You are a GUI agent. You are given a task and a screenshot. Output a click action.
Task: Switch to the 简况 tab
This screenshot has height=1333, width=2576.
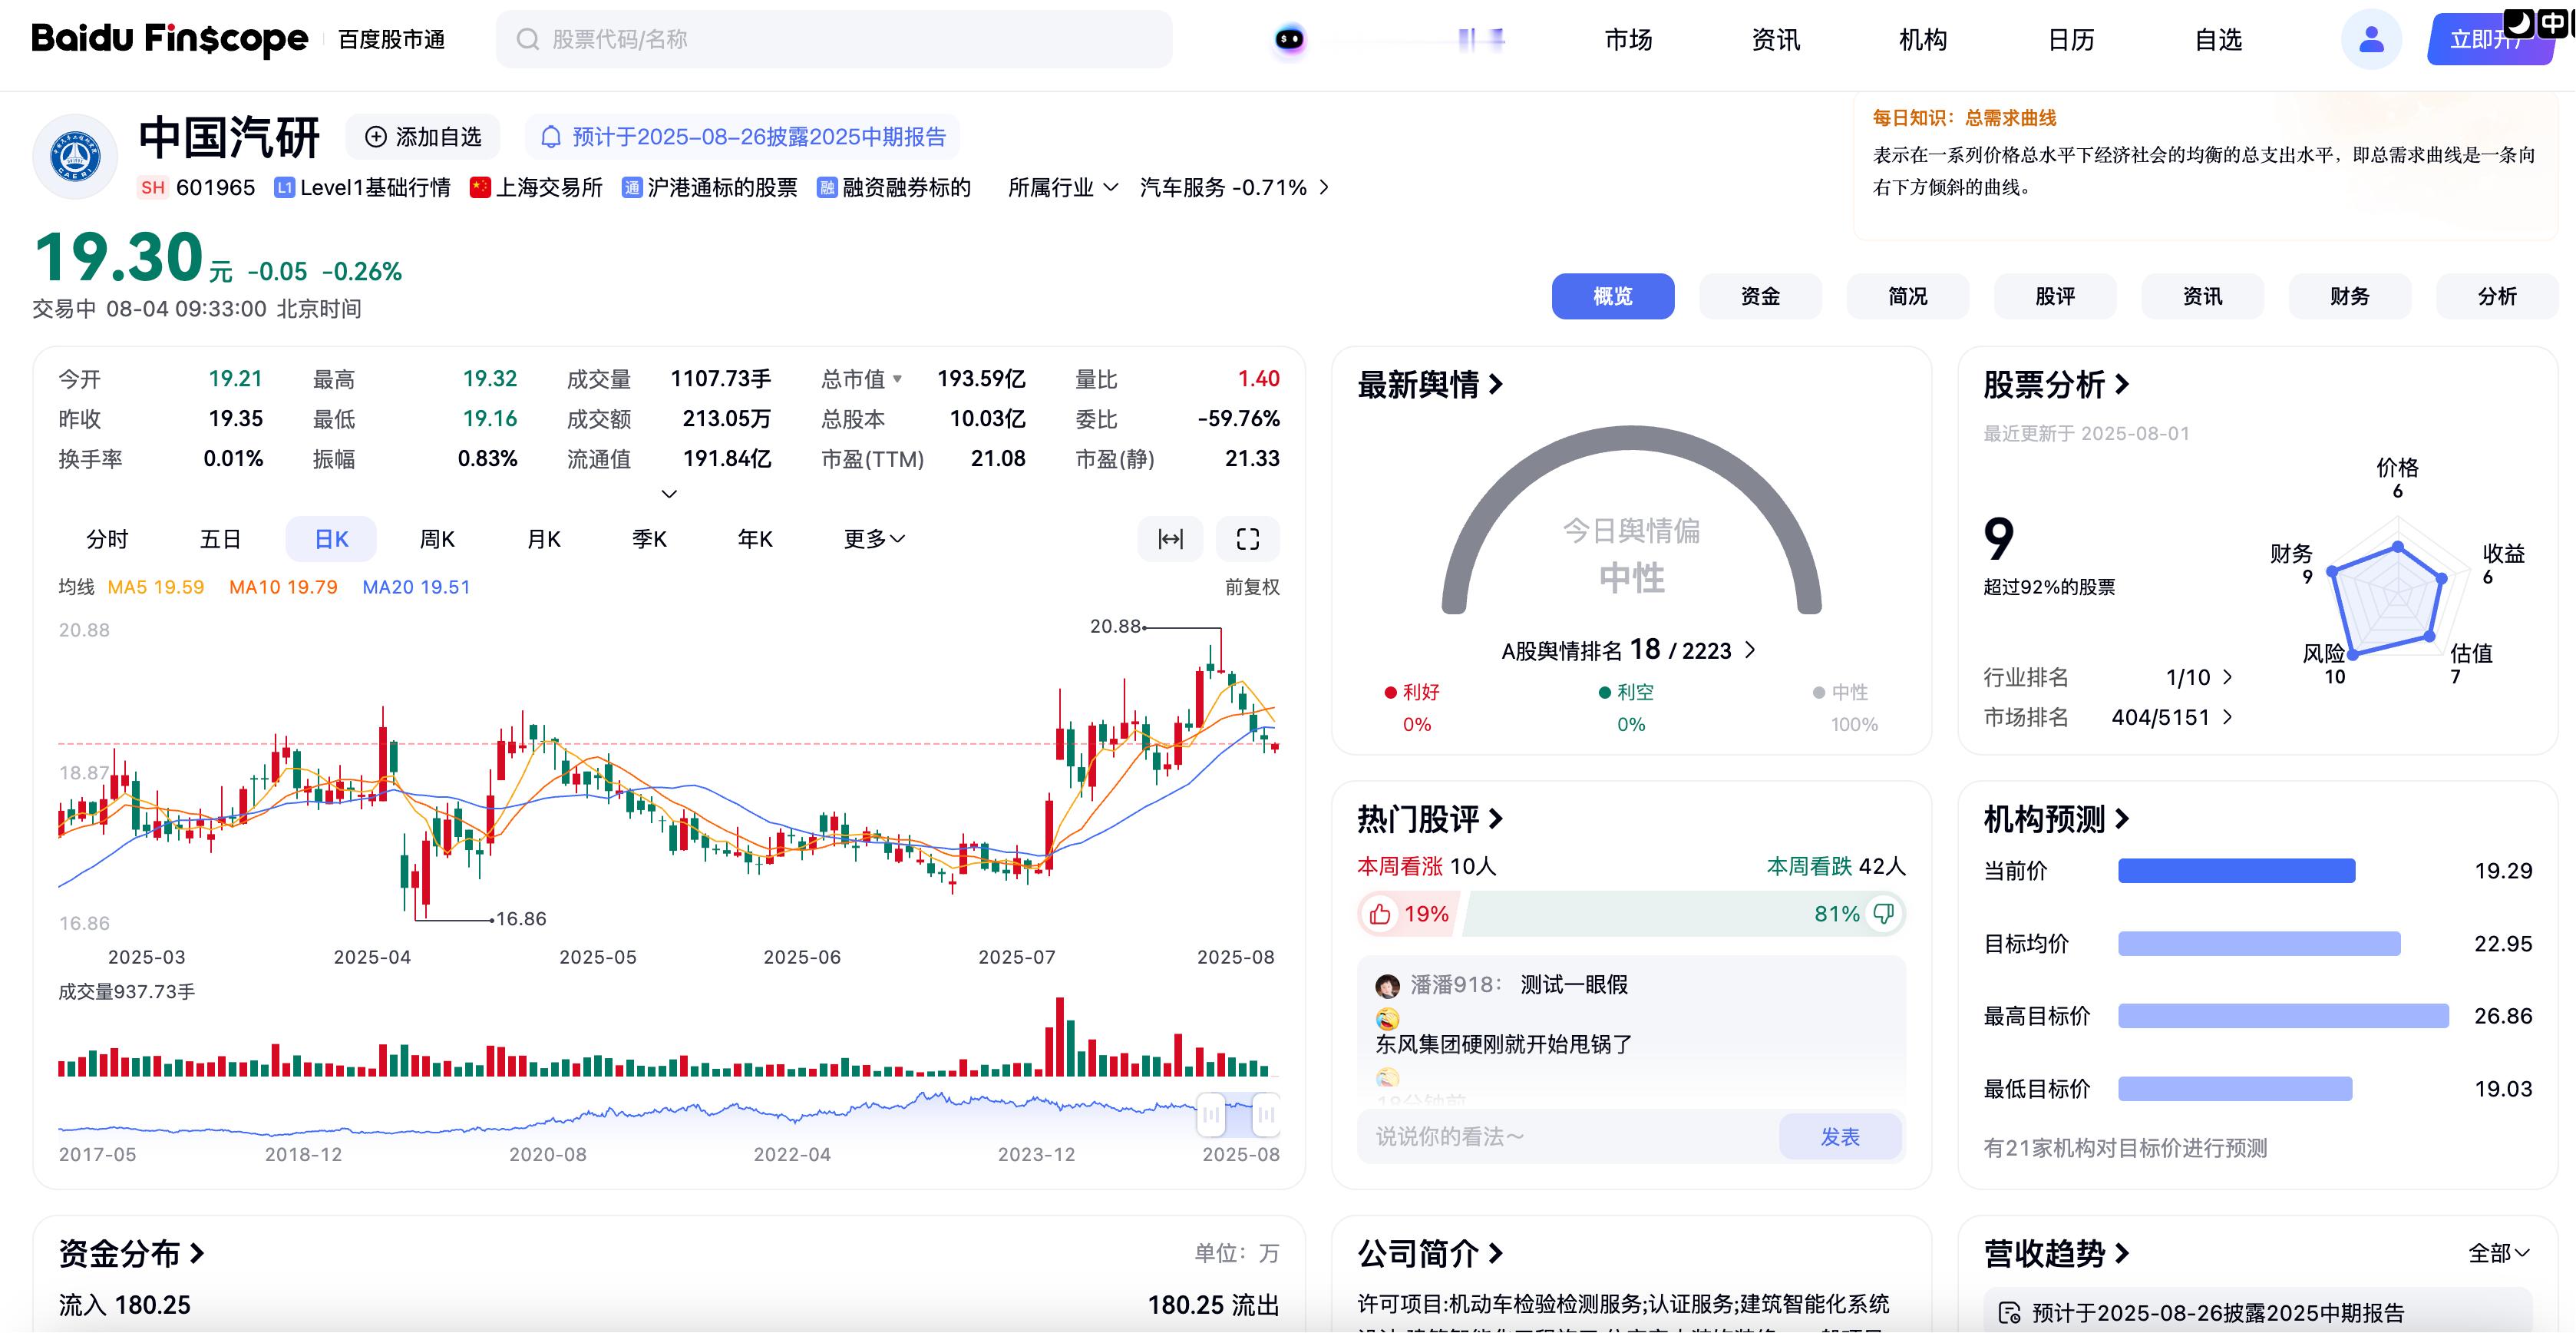click(1907, 296)
